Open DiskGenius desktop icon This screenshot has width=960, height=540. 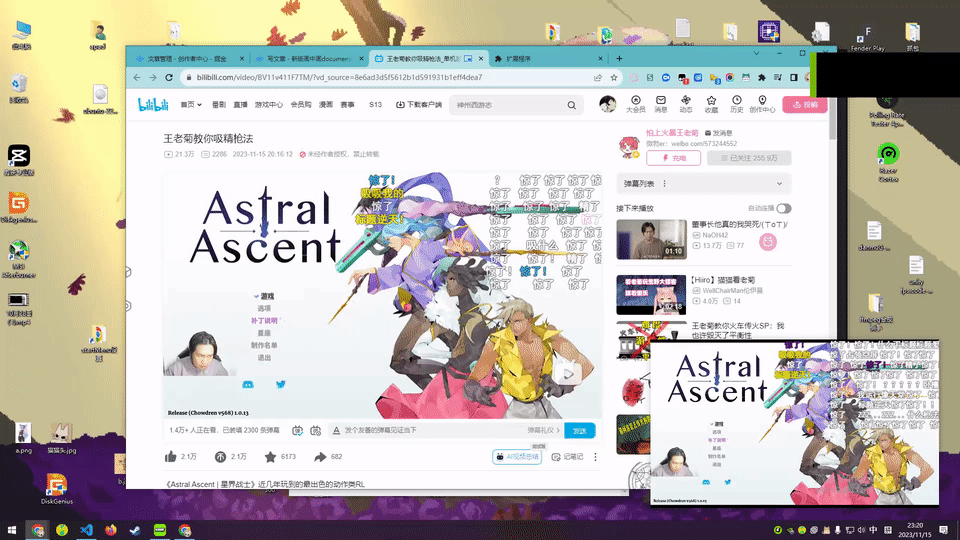tap(56, 489)
